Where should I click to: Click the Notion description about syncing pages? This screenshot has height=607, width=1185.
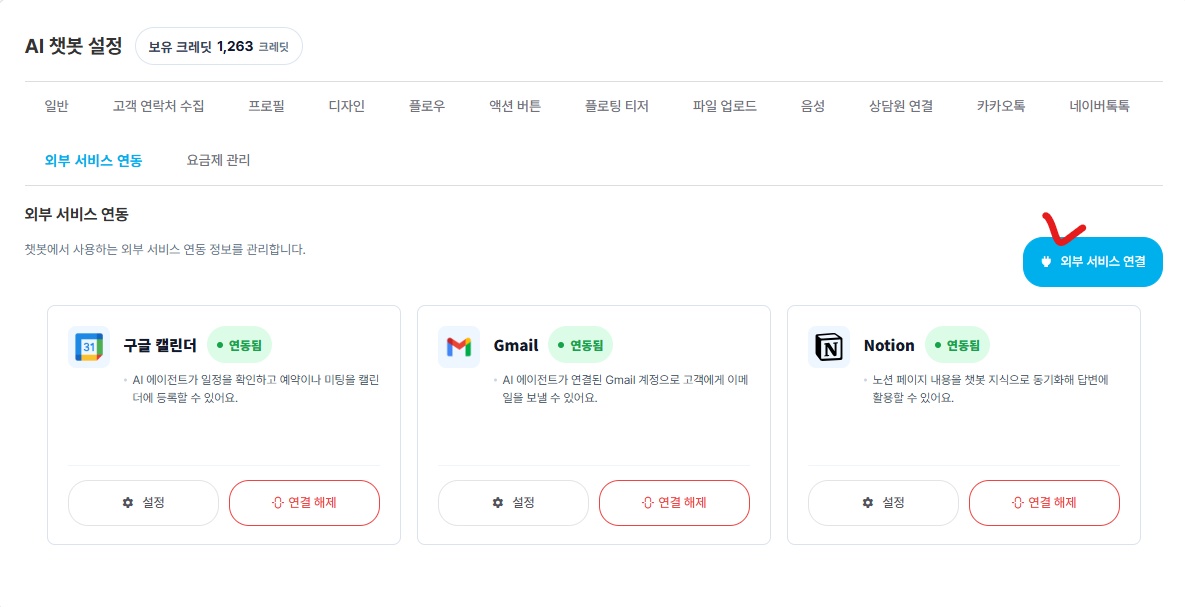(x=991, y=389)
